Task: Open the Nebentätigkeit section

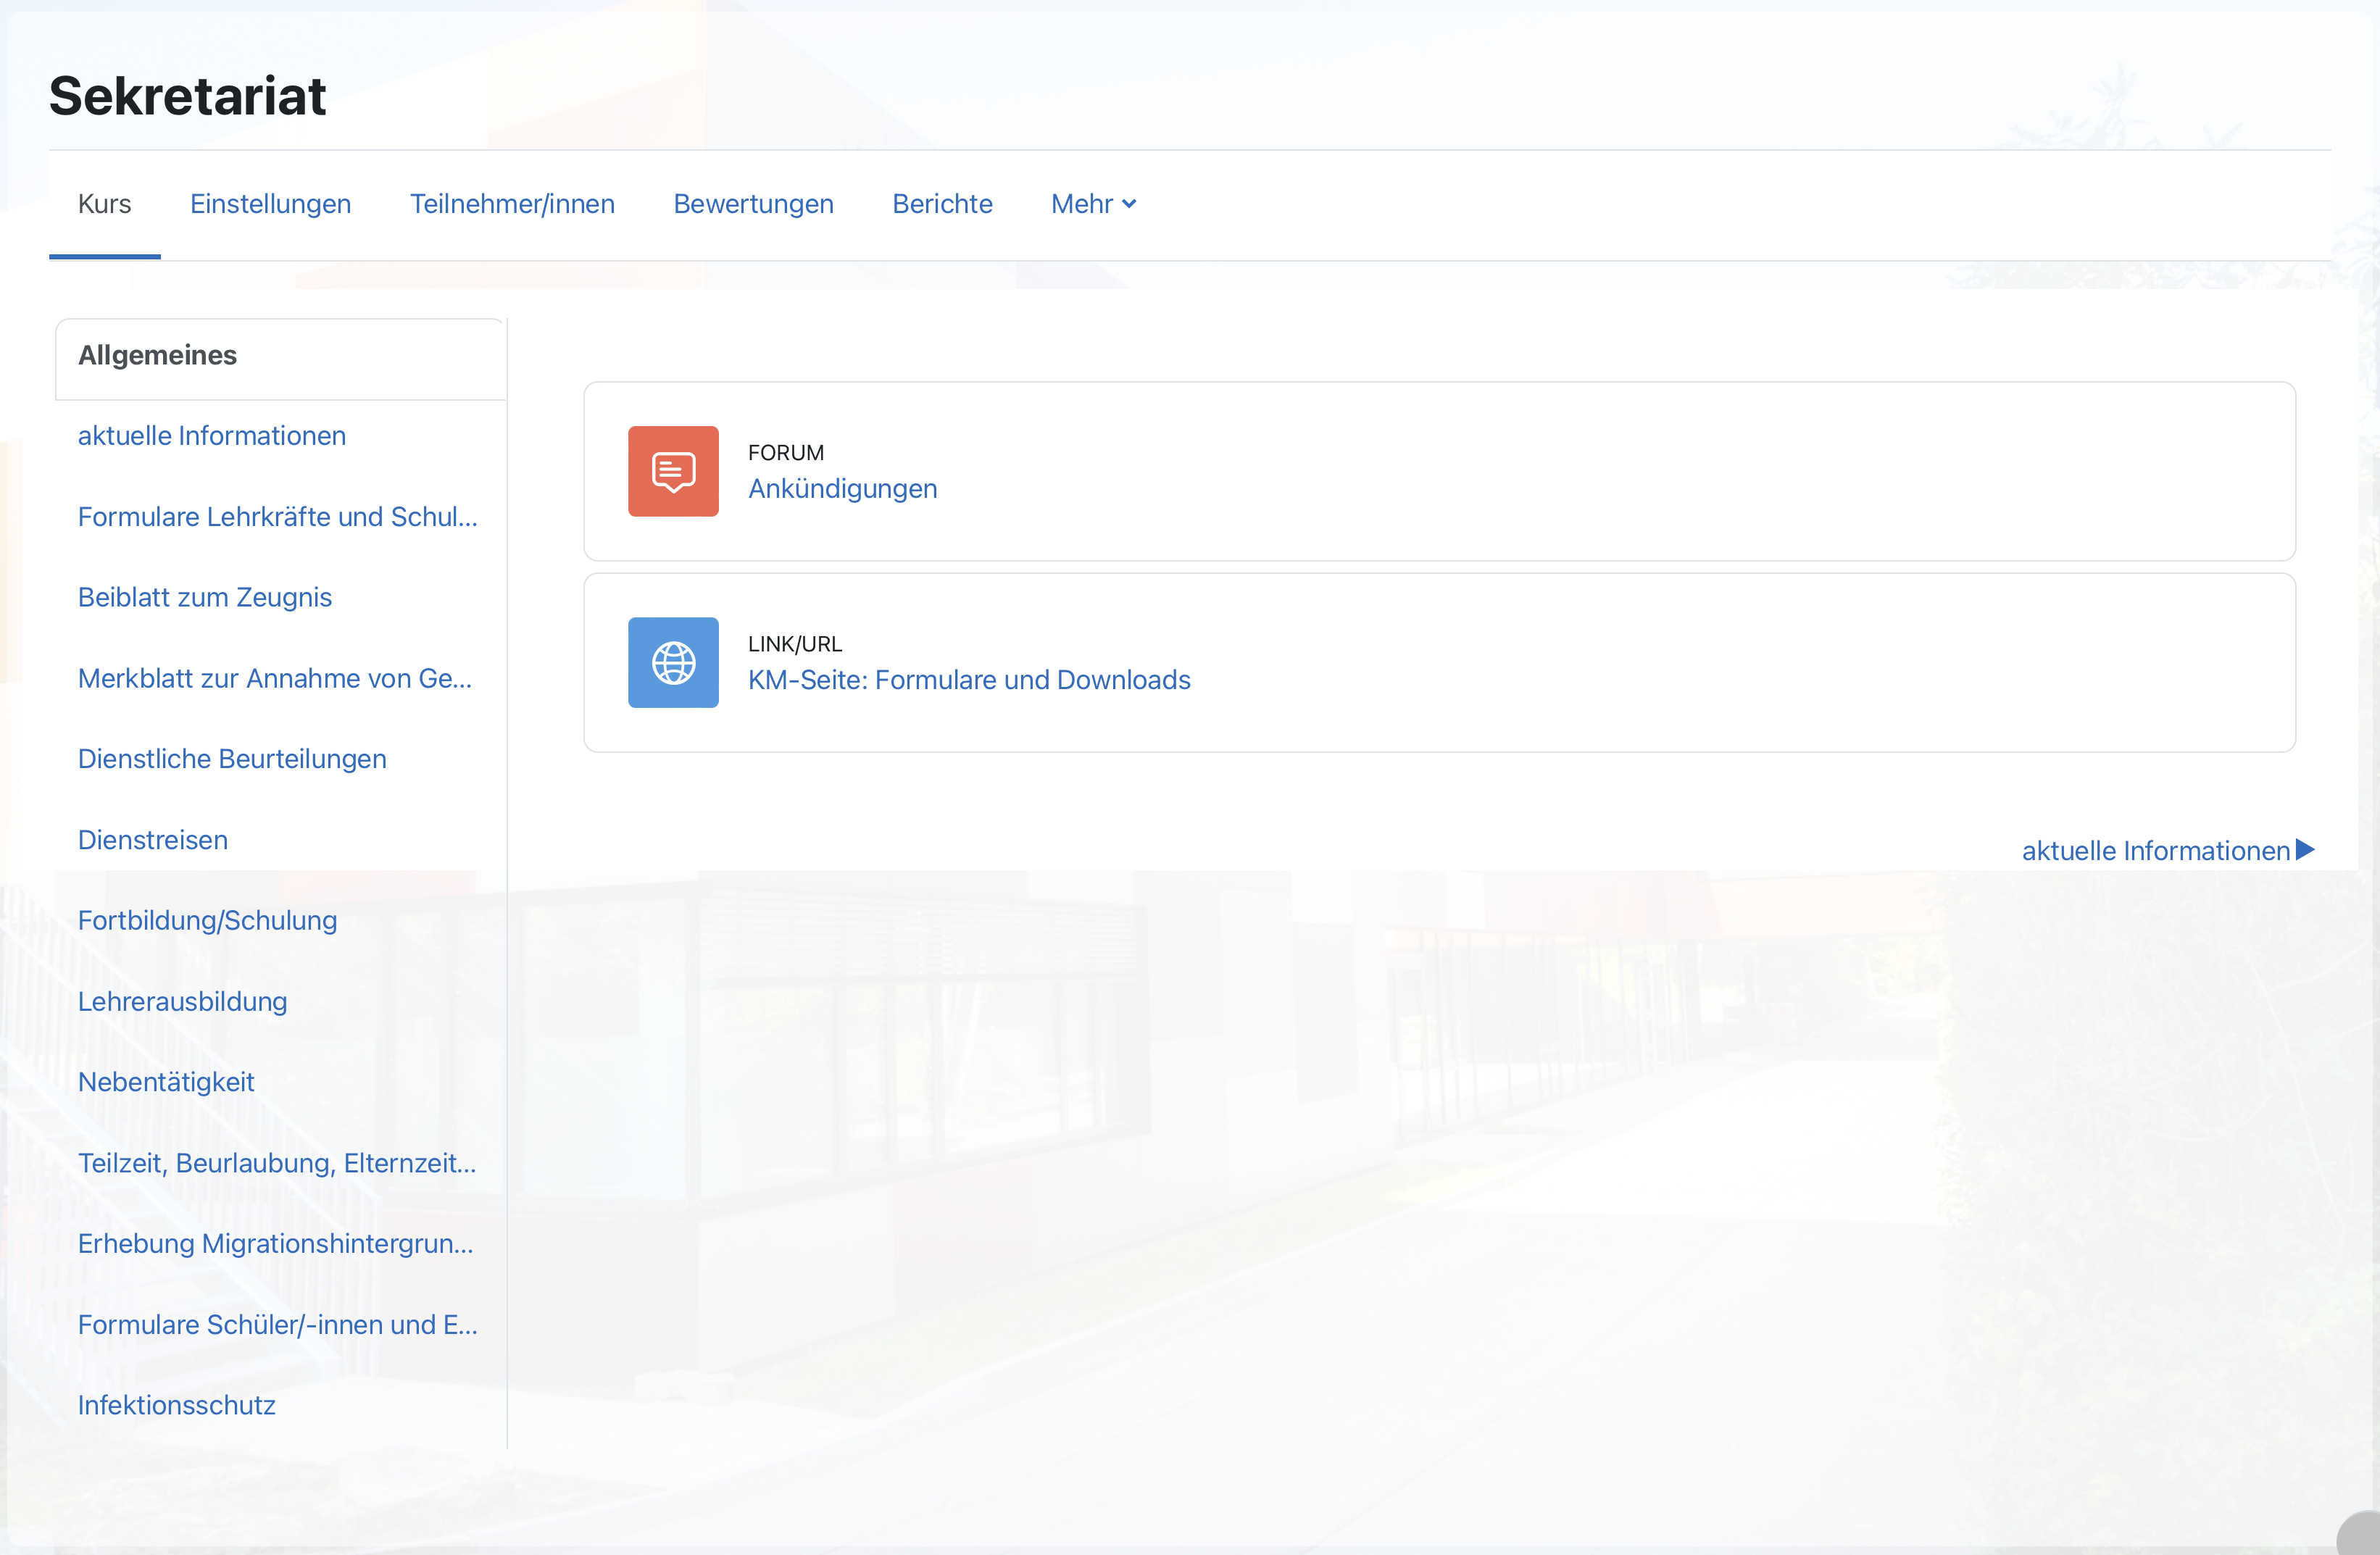Action: [x=166, y=1082]
